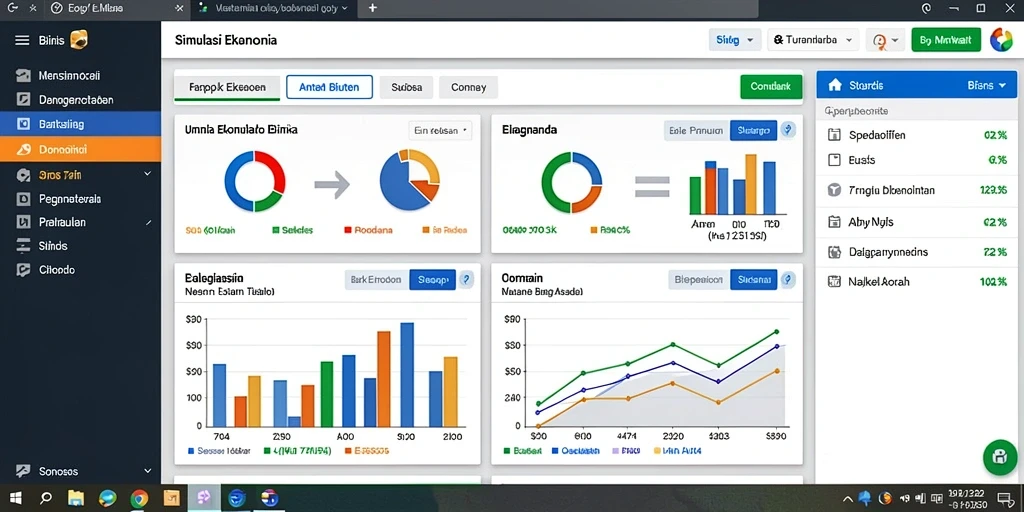The height and width of the screenshot is (512, 1024).
Task: Open Chrome from the Windows taskbar
Action: [139, 498]
